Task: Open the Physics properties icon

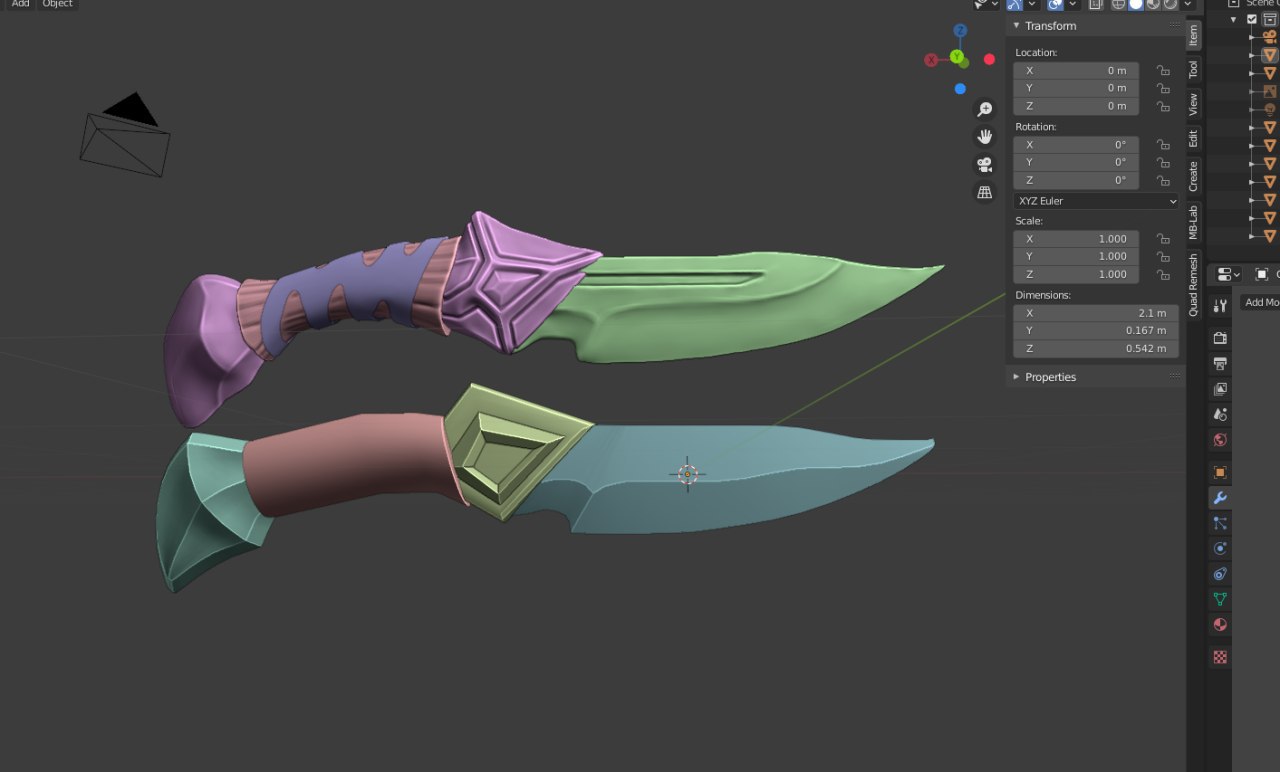Action: [x=1219, y=548]
